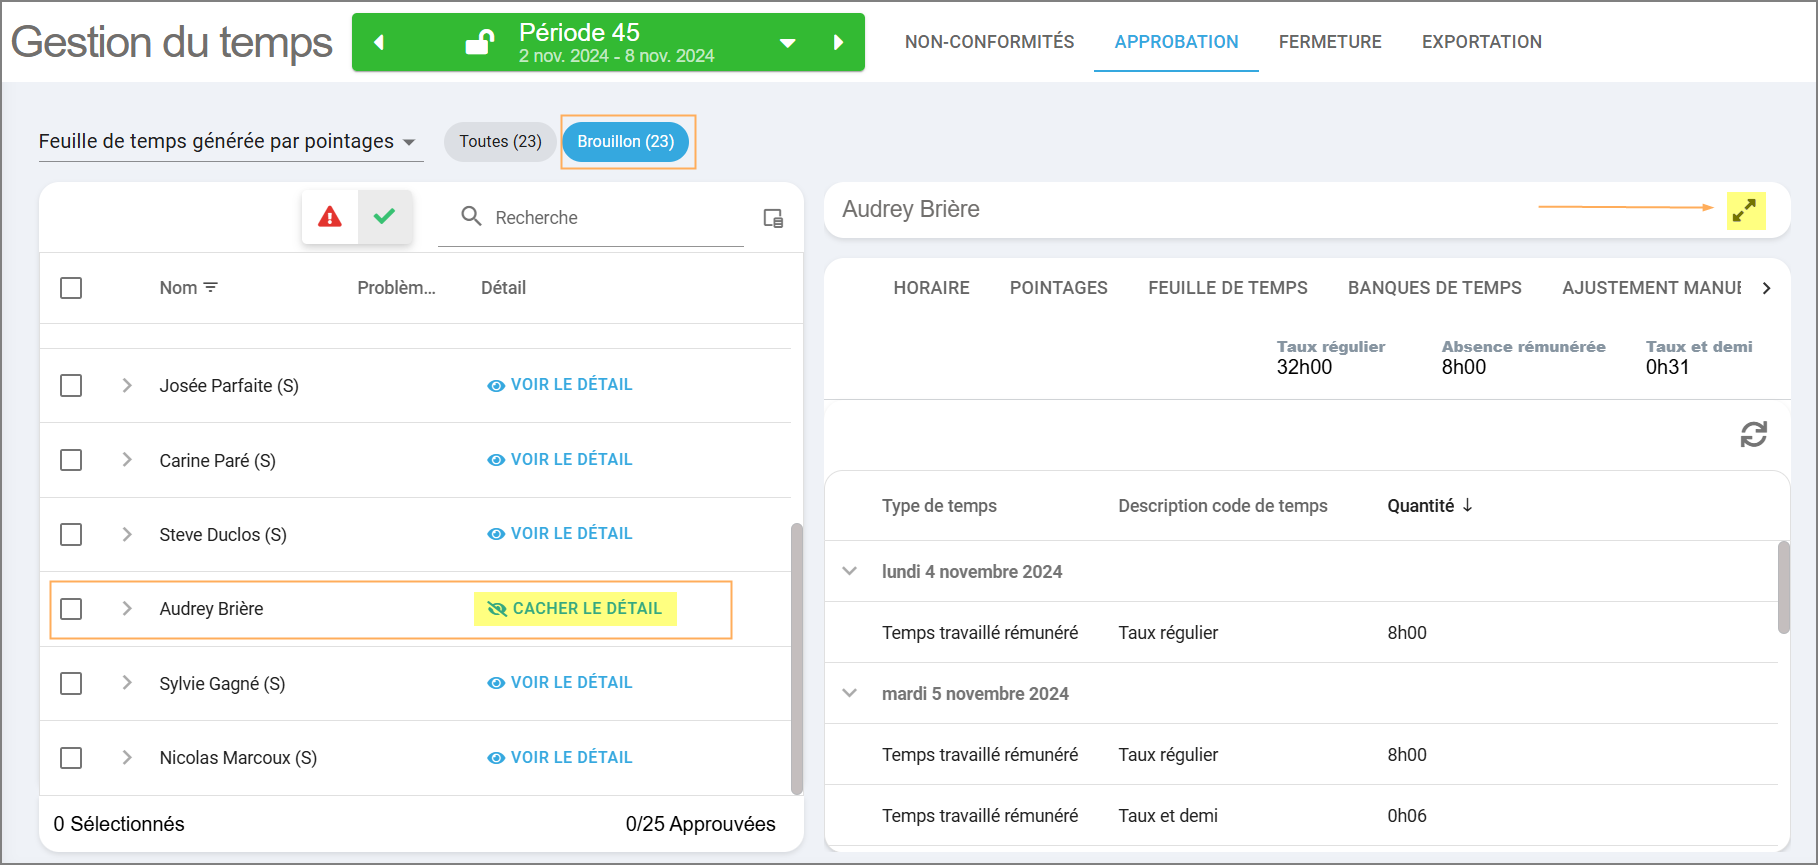Click the Type de temps column header
Screen dimensions: 1818x865
pos(939,506)
